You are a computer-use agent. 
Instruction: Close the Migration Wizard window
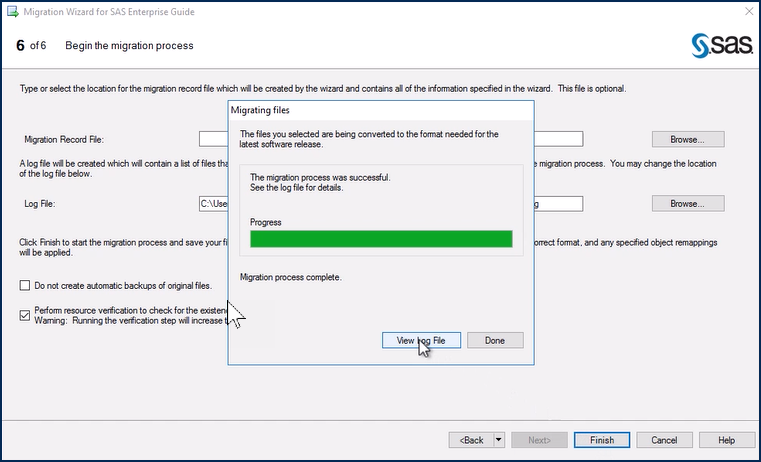coord(744,11)
